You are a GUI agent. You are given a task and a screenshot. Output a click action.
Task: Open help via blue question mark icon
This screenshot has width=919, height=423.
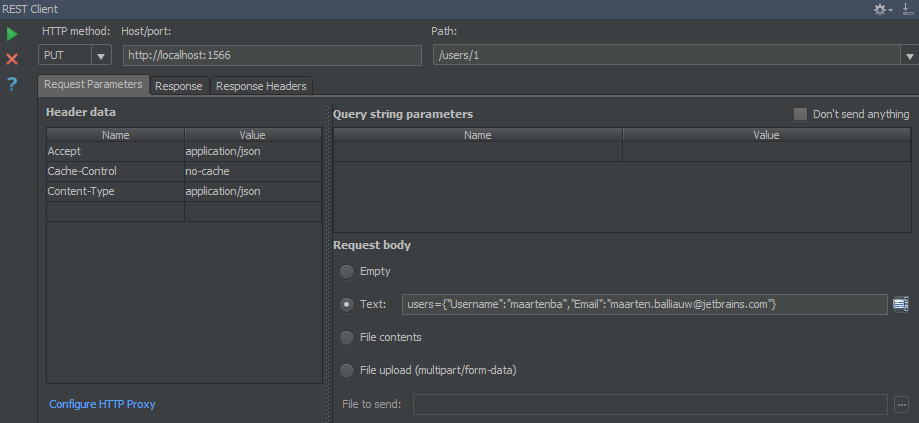click(x=12, y=84)
